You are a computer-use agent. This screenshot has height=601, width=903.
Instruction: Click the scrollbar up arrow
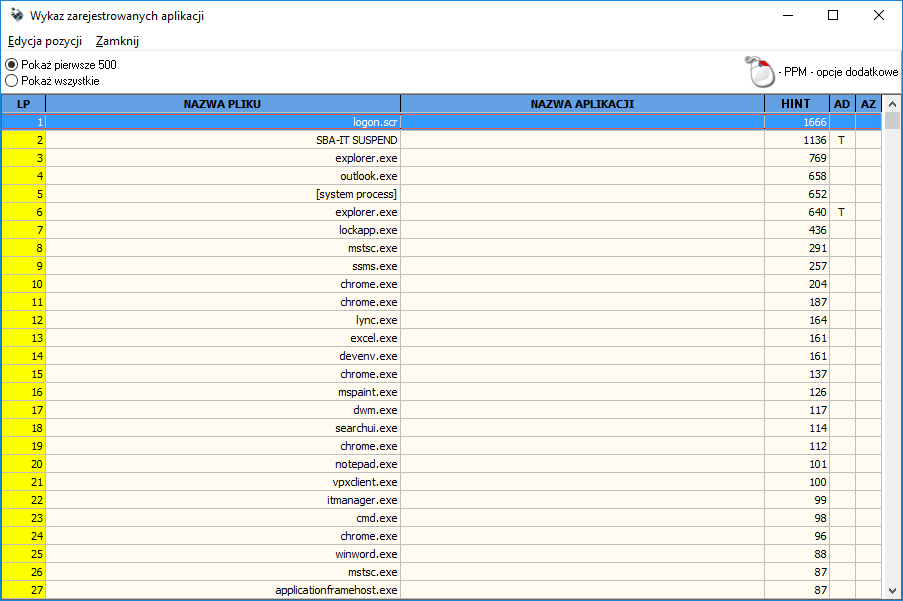point(892,104)
